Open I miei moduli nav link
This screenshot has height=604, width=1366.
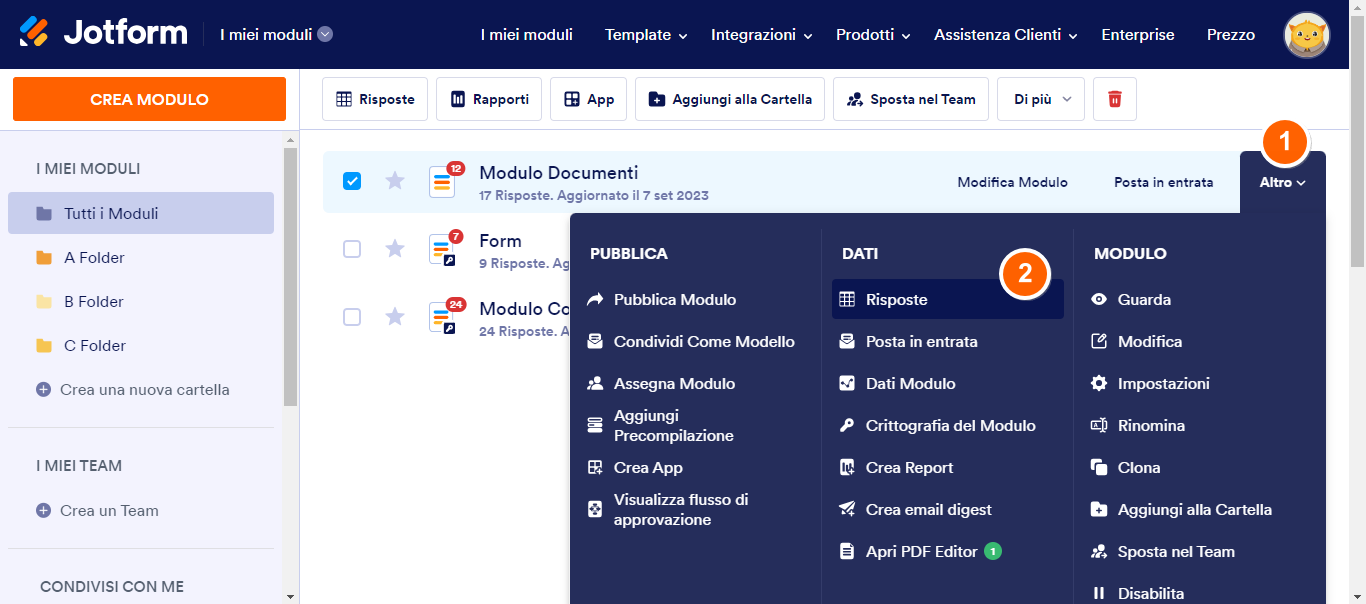pos(527,35)
